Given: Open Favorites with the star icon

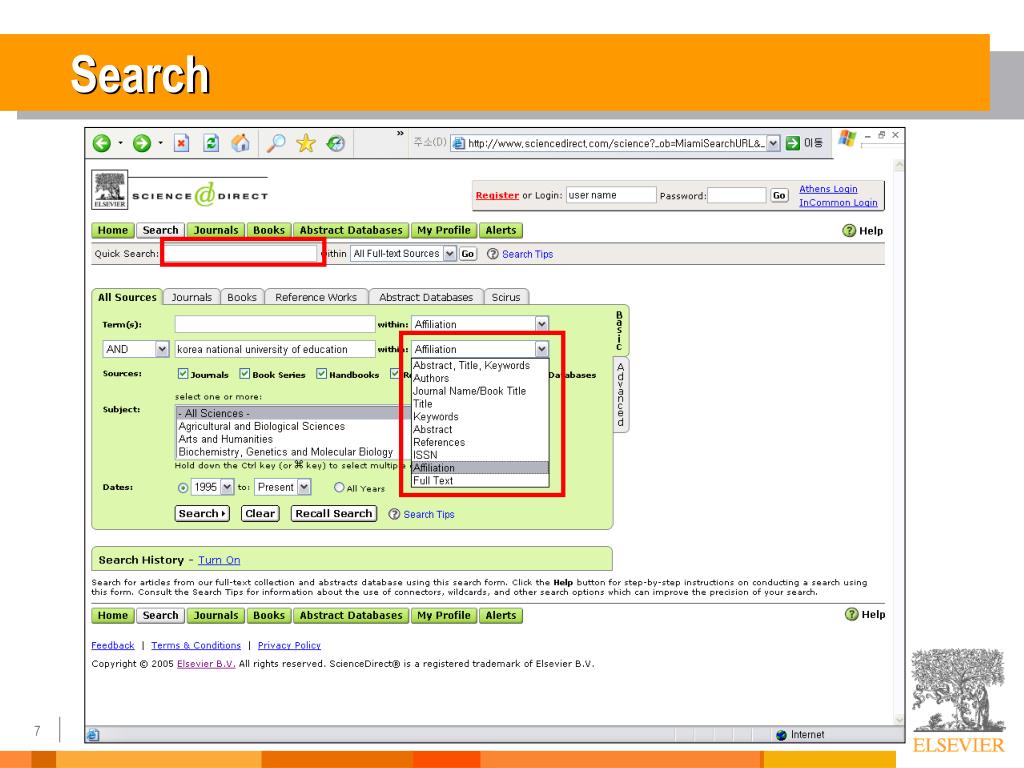Looking at the screenshot, I should (306, 143).
